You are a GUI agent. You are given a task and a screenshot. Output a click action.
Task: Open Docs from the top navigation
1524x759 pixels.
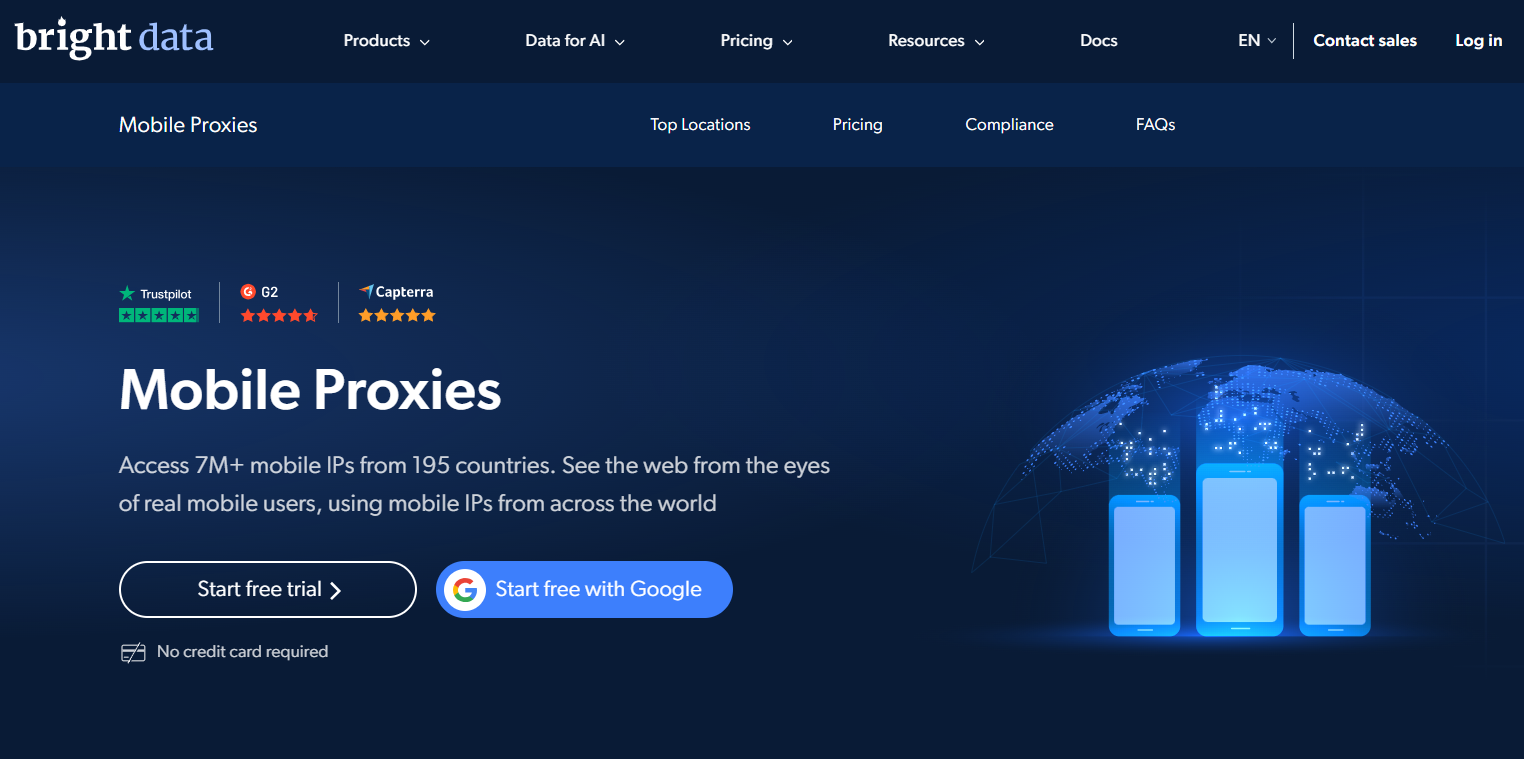[x=1099, y=41]
